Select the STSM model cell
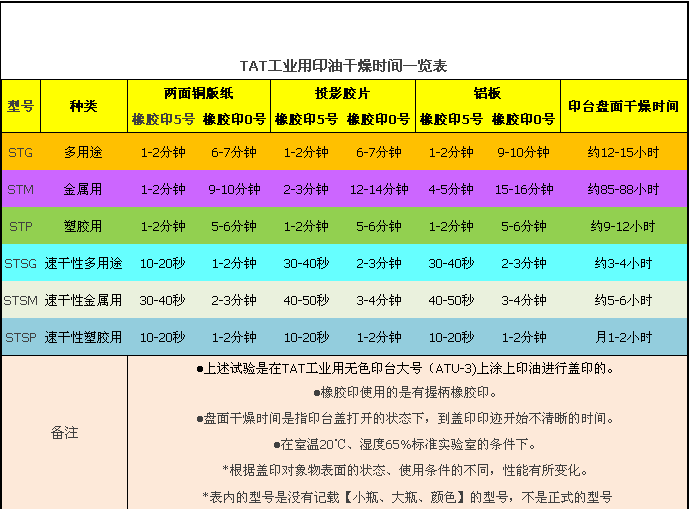The image size is (689, 509). click(21, 300)
